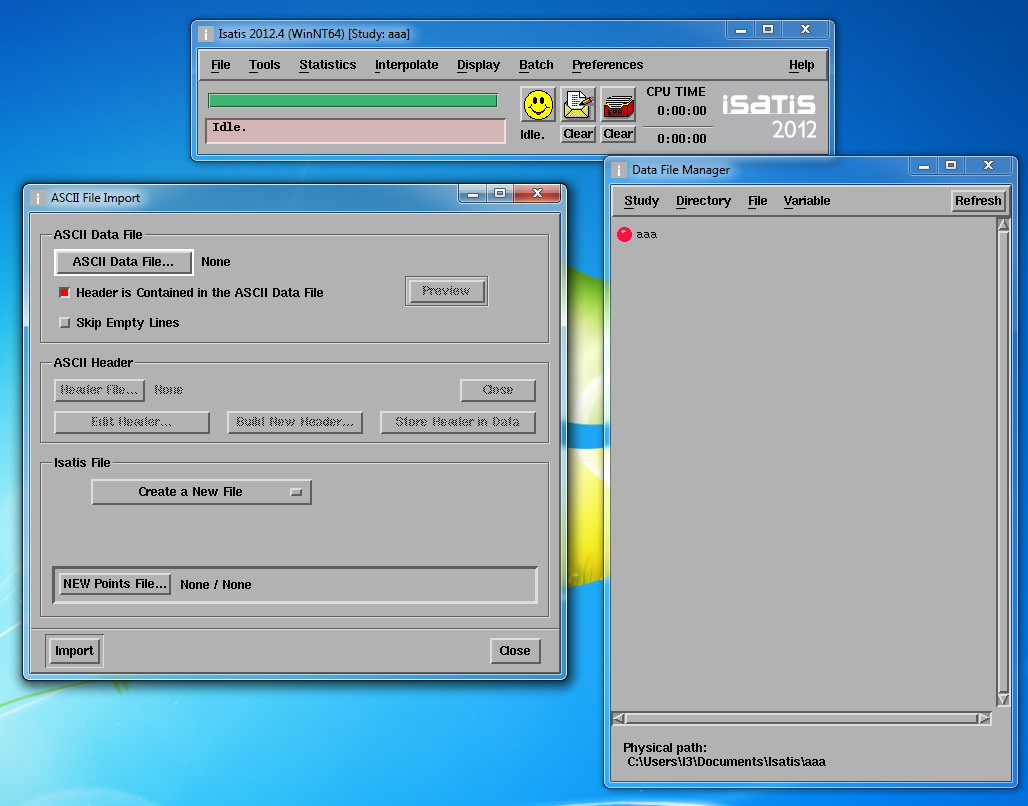Minimize the ASCII File Import window
Image resolution: width=1028 pixels, height=806 pixels.
[472, 193]
